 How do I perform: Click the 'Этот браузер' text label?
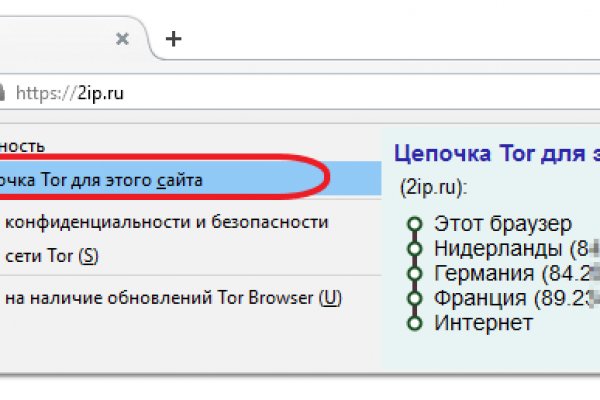(x=503, y=223)
